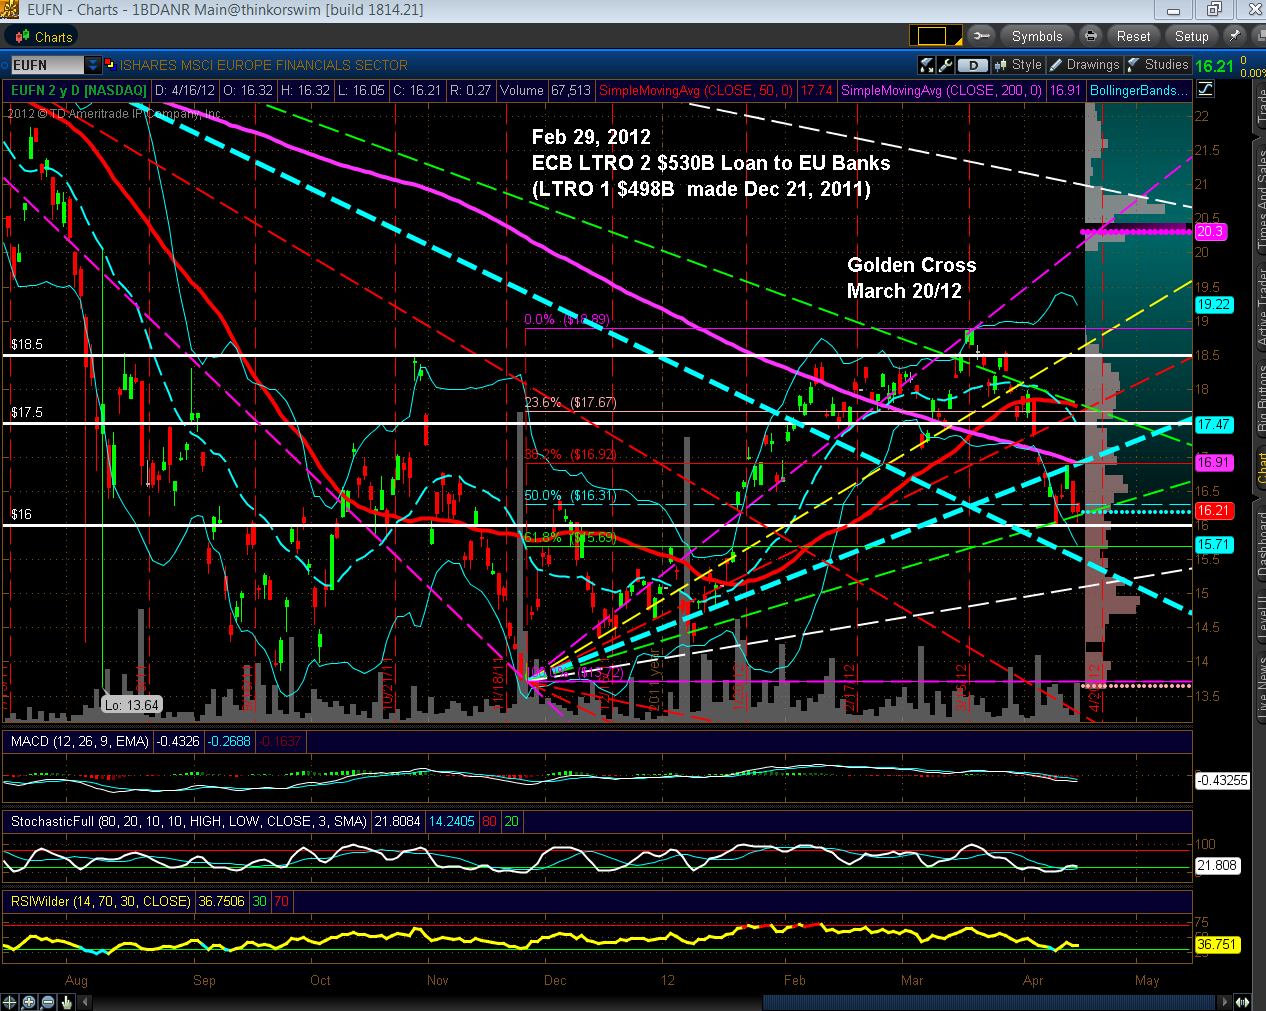Image resolution: width=1266 pixels, height=1011 pixels.
Task: Click into the EUFN symbol field
Action: pyautogui.click(x=47, y=65)
